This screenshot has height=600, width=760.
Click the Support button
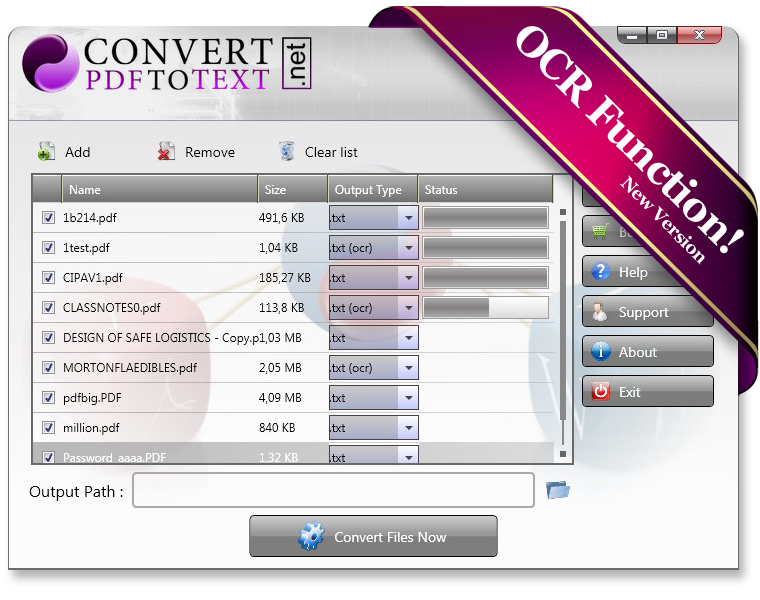[x=648, y=312]
